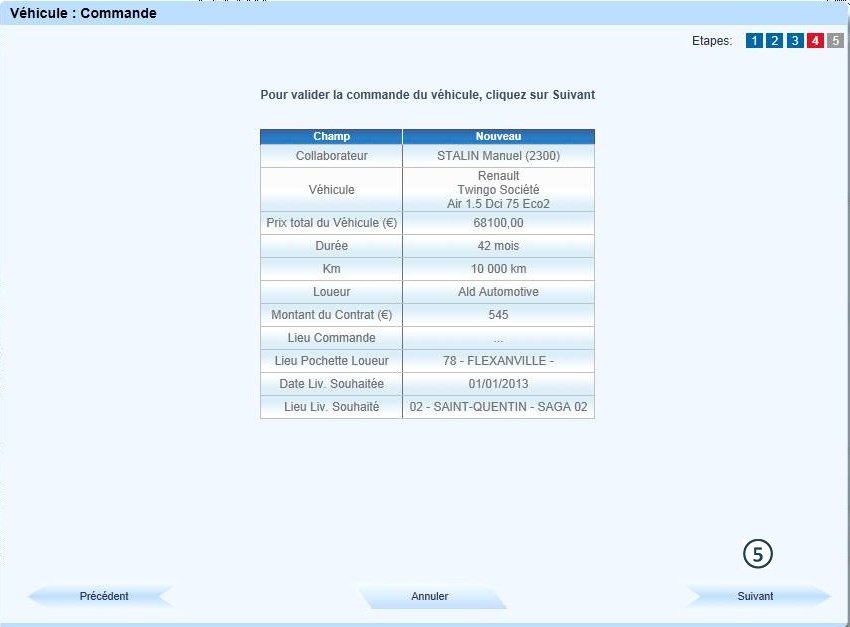The height and width of the screenshot is (627, 850).
Task: Select the 78 - FLEXANVILLE cell
Action: pos(498,361)
